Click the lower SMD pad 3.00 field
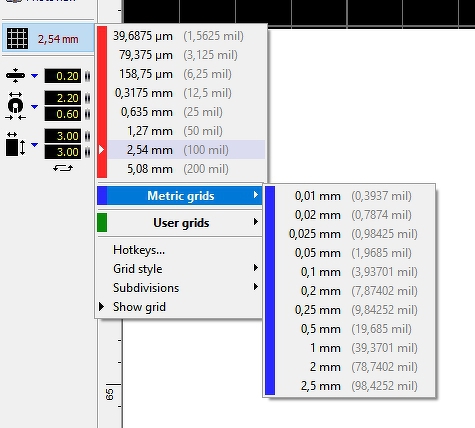 tap(63, 152)
